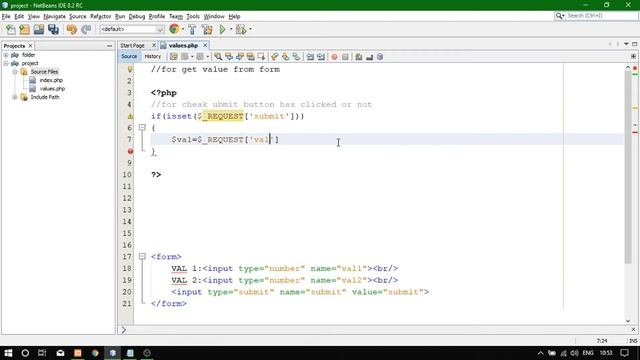Click the volume icon in system tray

click(x=574, y=353)
